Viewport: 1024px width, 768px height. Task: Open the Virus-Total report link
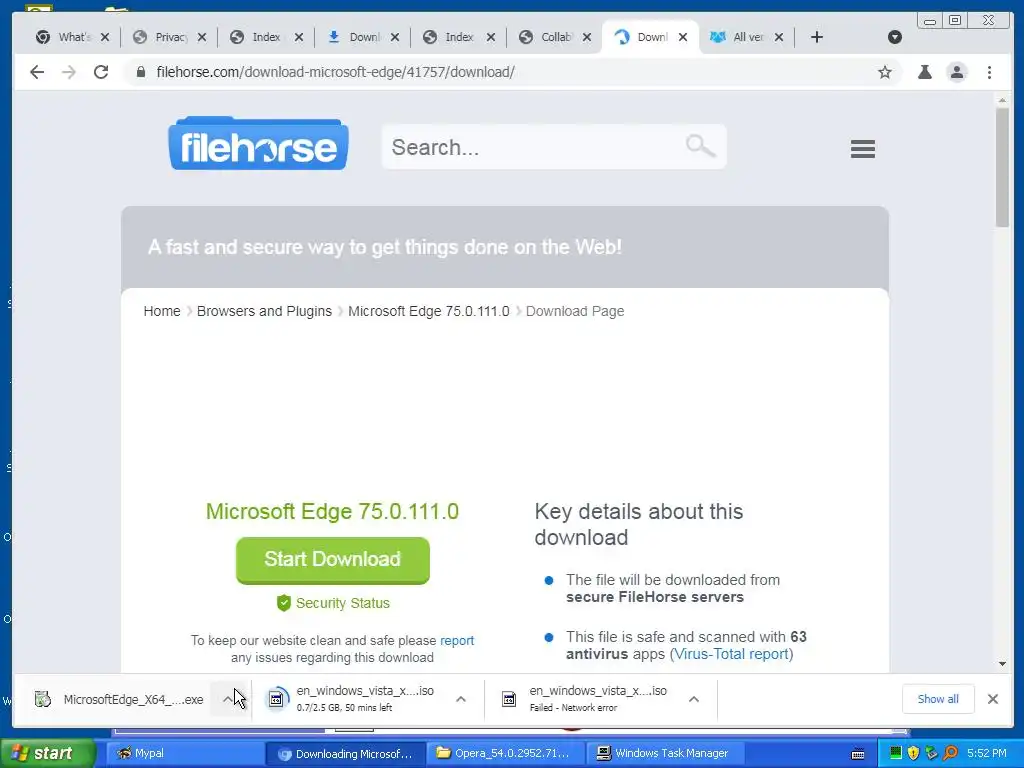tap(731, 654)
